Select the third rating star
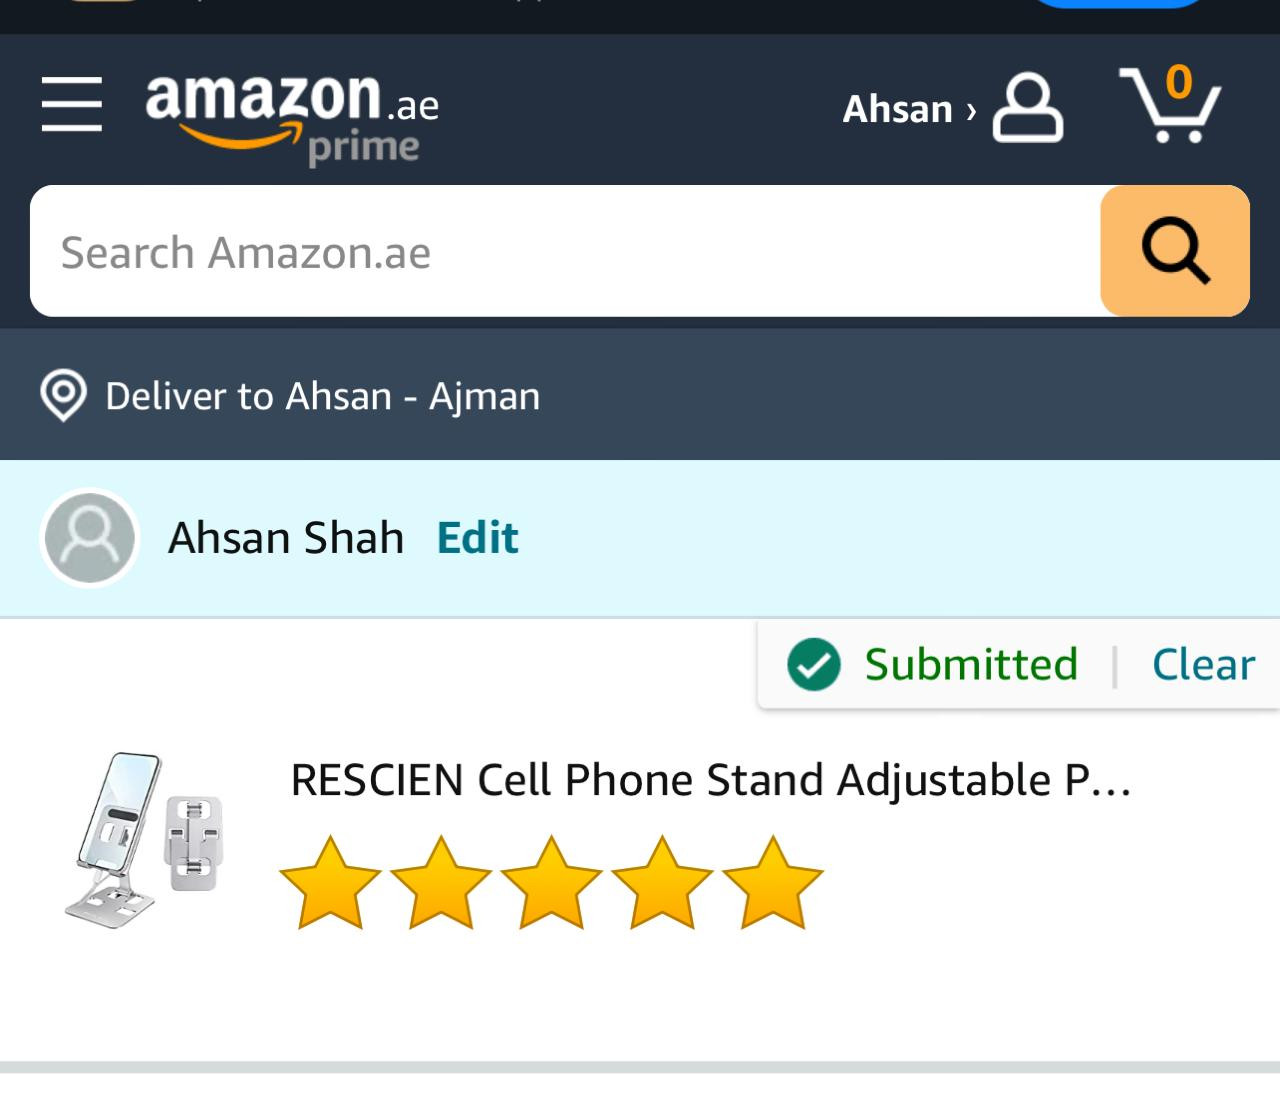 pyautogui.click(x=552, y=883)
